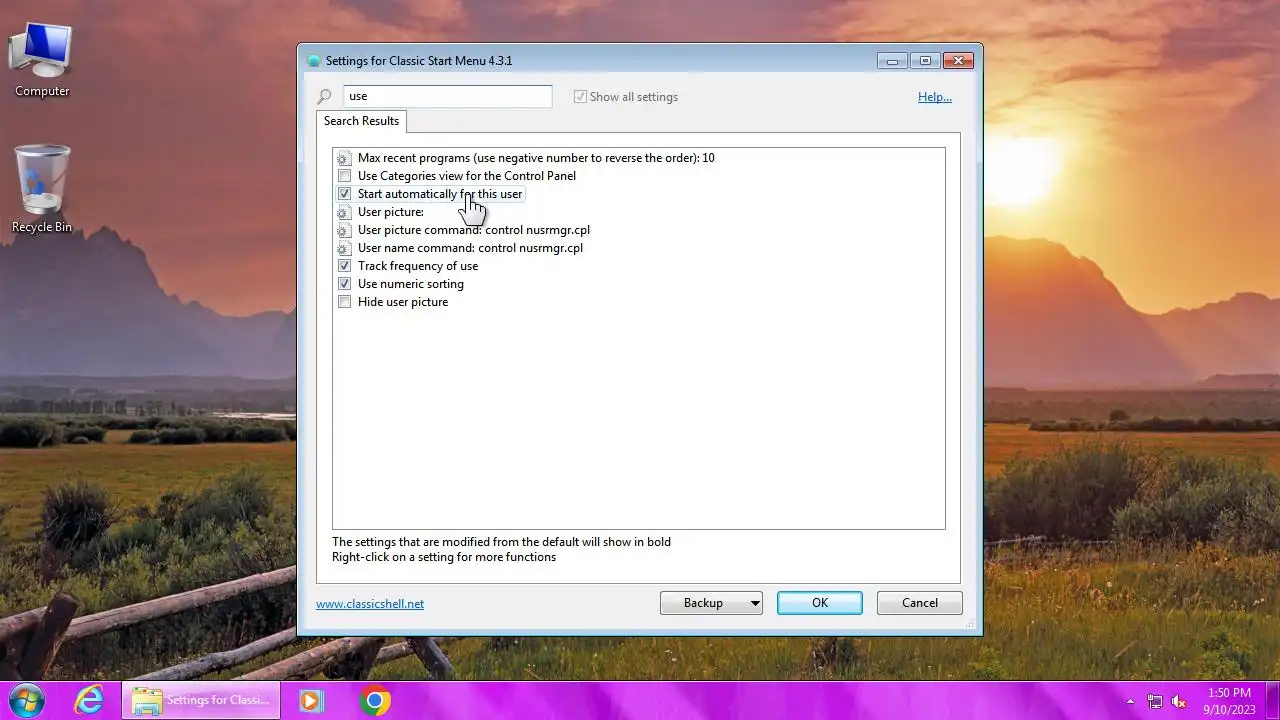The width and height of the screenshot is (1280, 720).
Task: Open Windows Media Player from the taskbar
Action: point(310,701)
